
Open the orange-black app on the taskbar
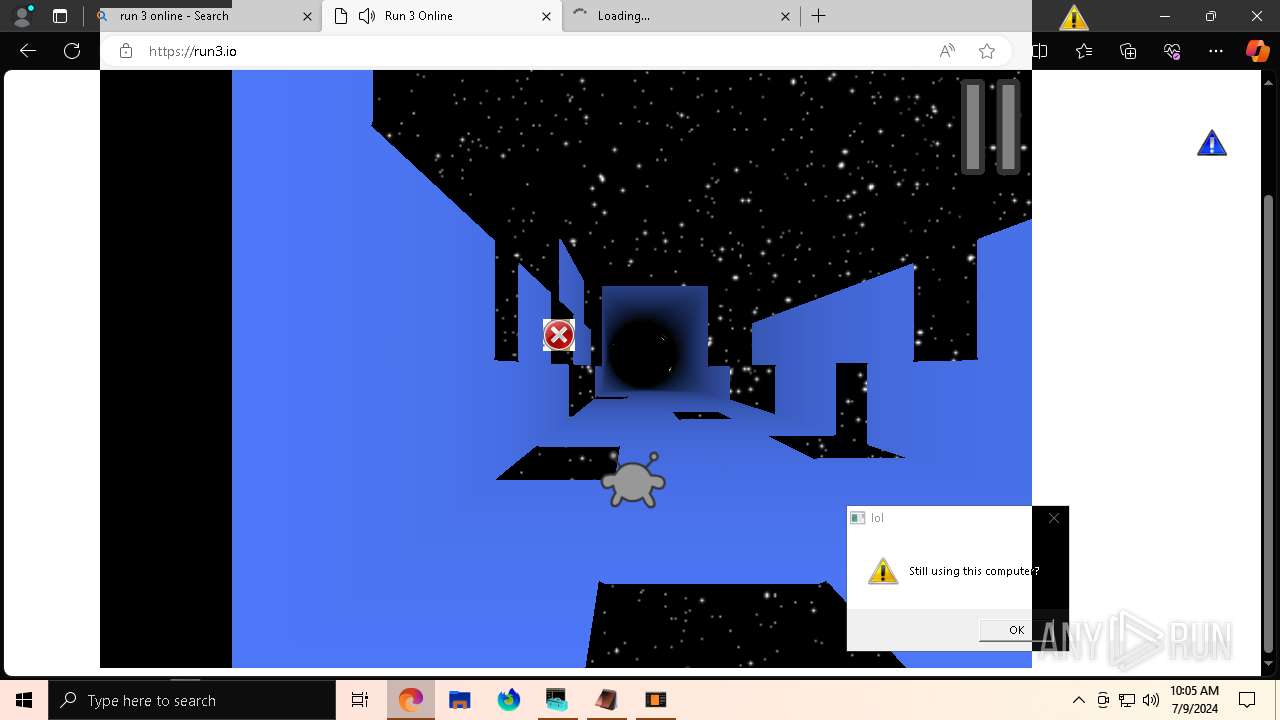coord(655,700)
